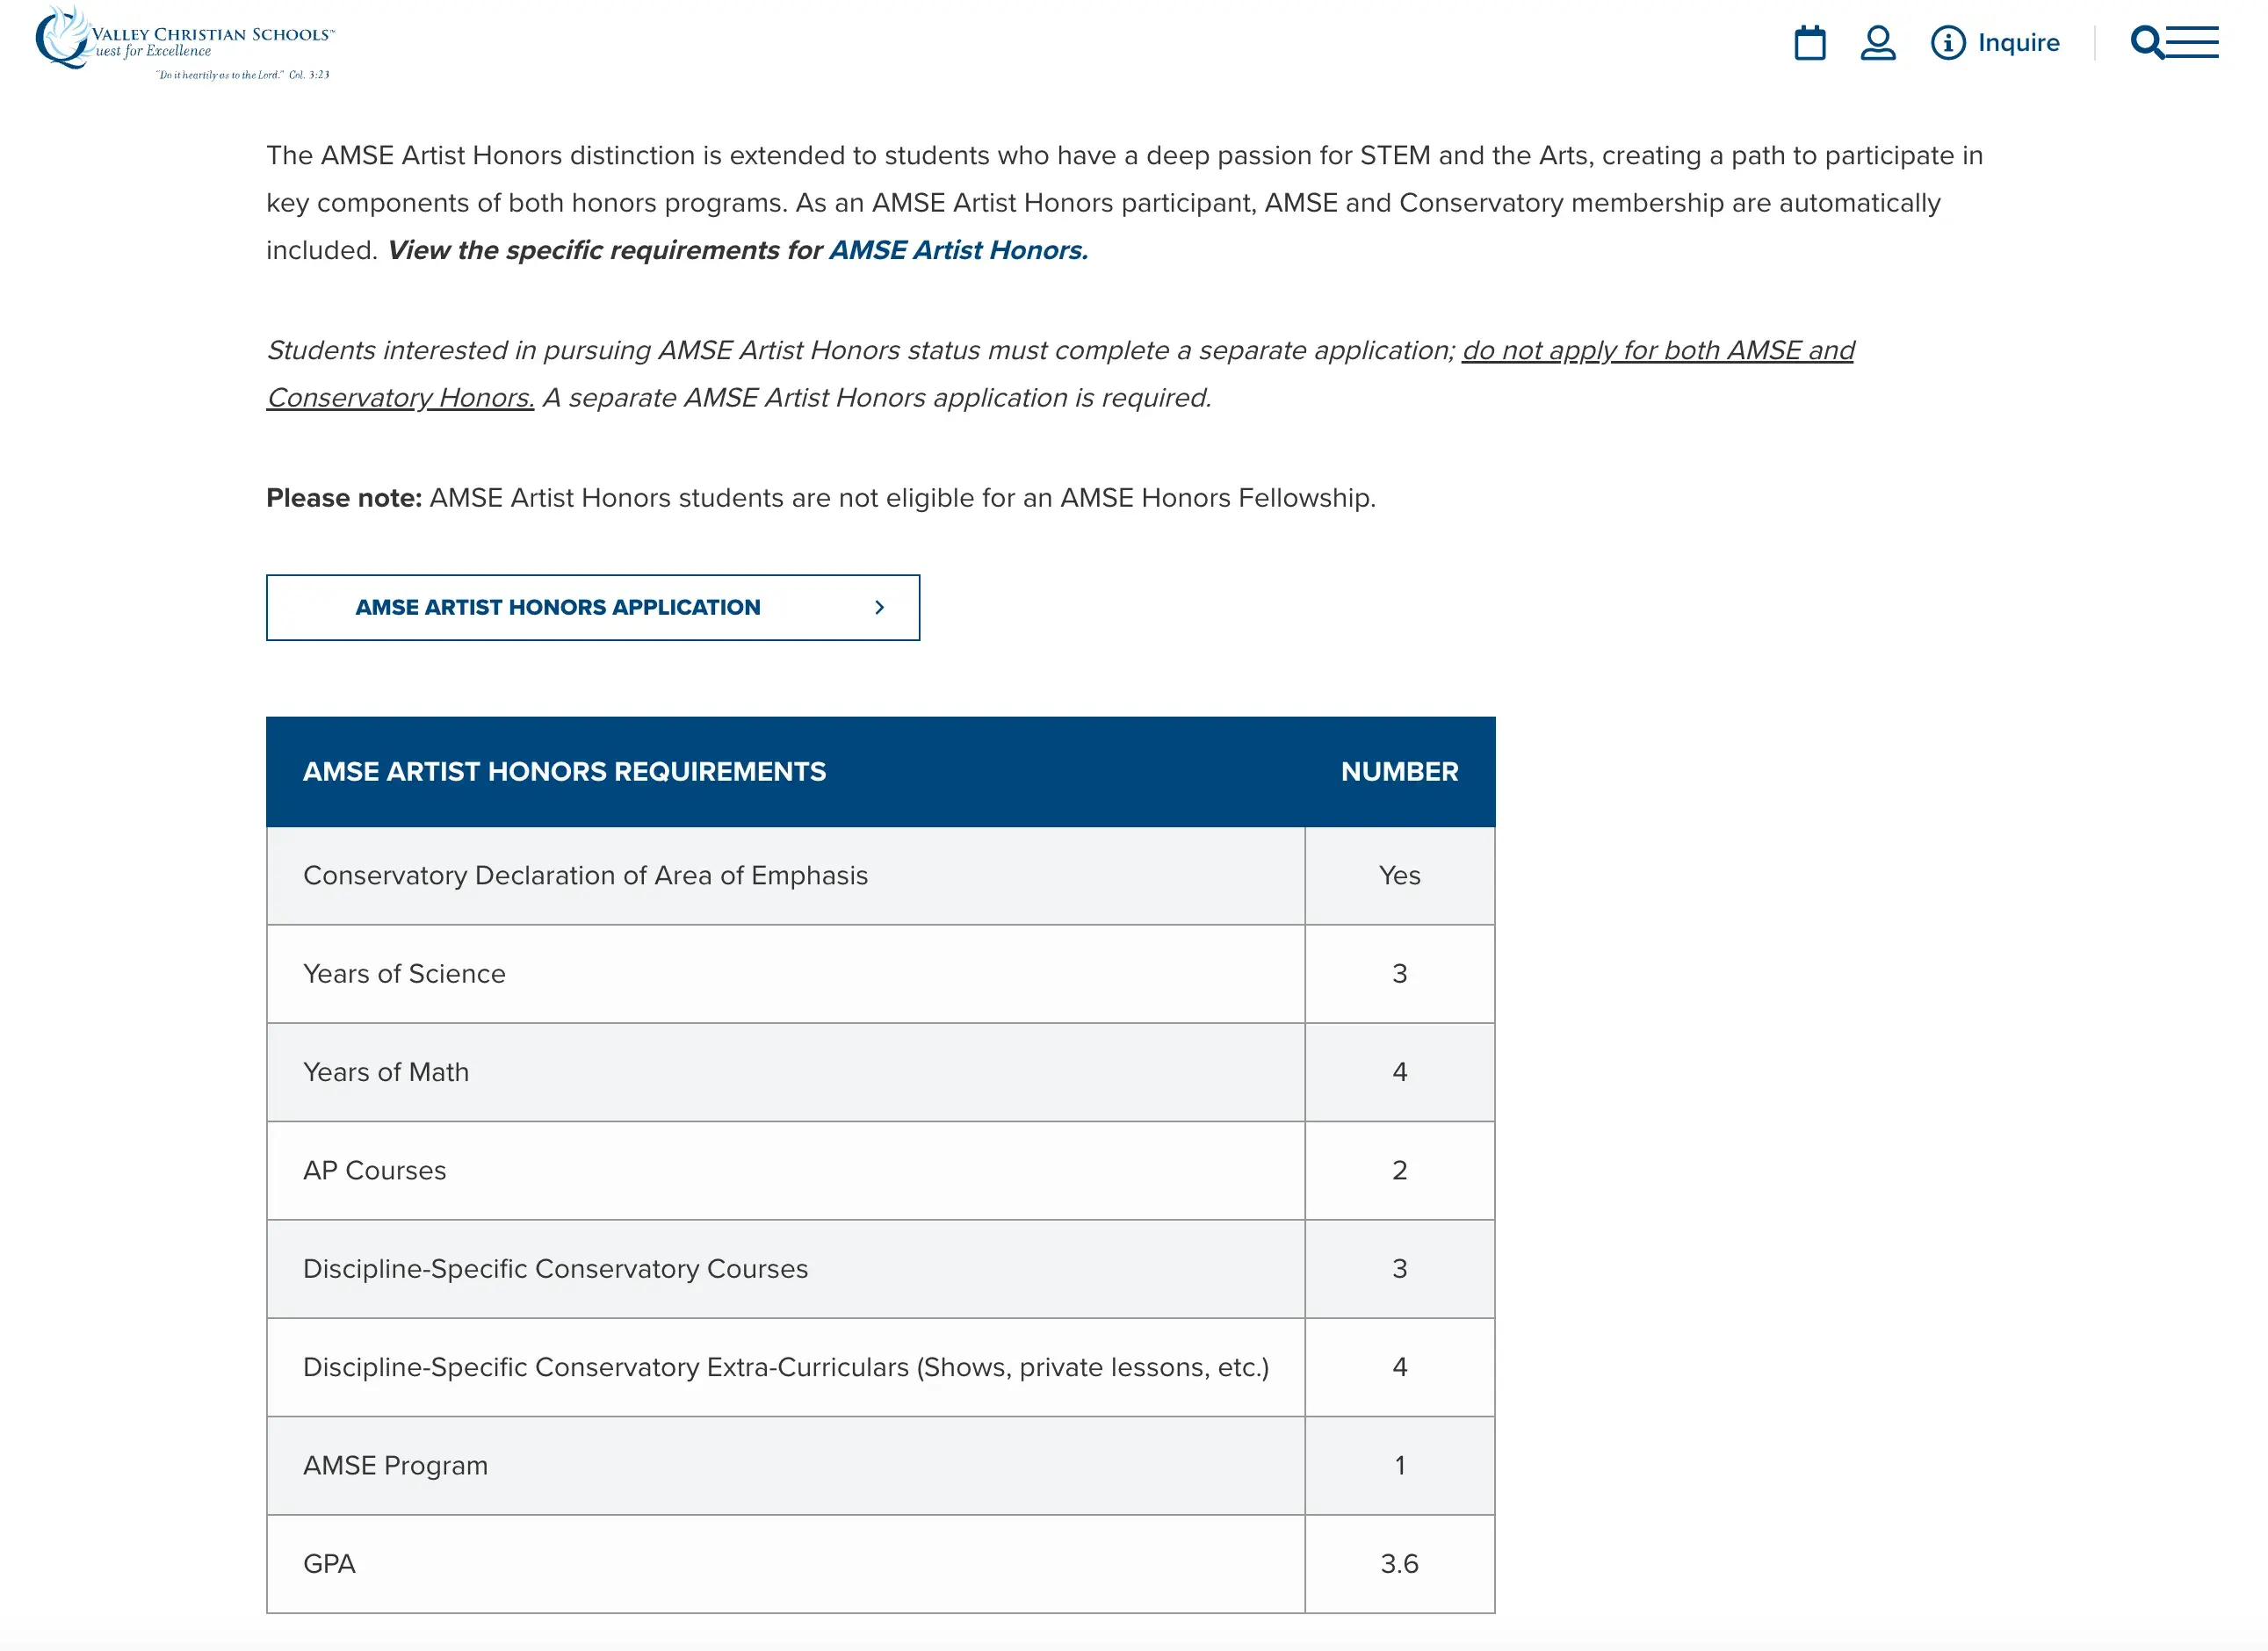This screenshot has width=2268, height=1651.
Task: Click the Valley Christian Schools logo
Action: pyautogui.click(x=184, y=42)
